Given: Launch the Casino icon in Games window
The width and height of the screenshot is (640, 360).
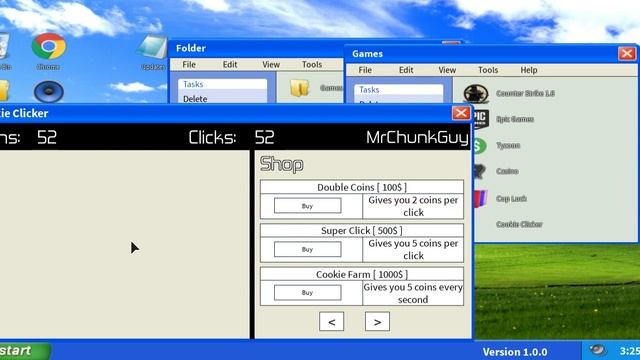Looking at the screenshot, I should 479,171.
